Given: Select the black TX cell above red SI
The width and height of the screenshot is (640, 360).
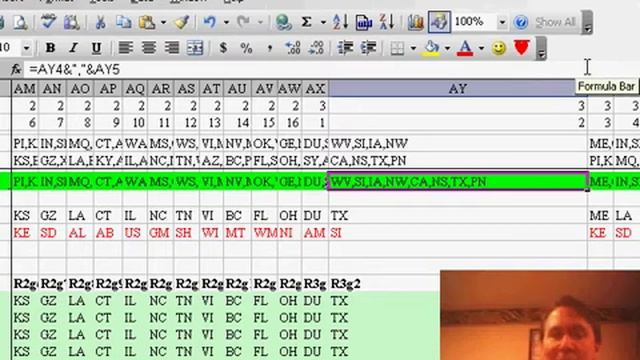Looking at the screenshot, I should point(458,216).
